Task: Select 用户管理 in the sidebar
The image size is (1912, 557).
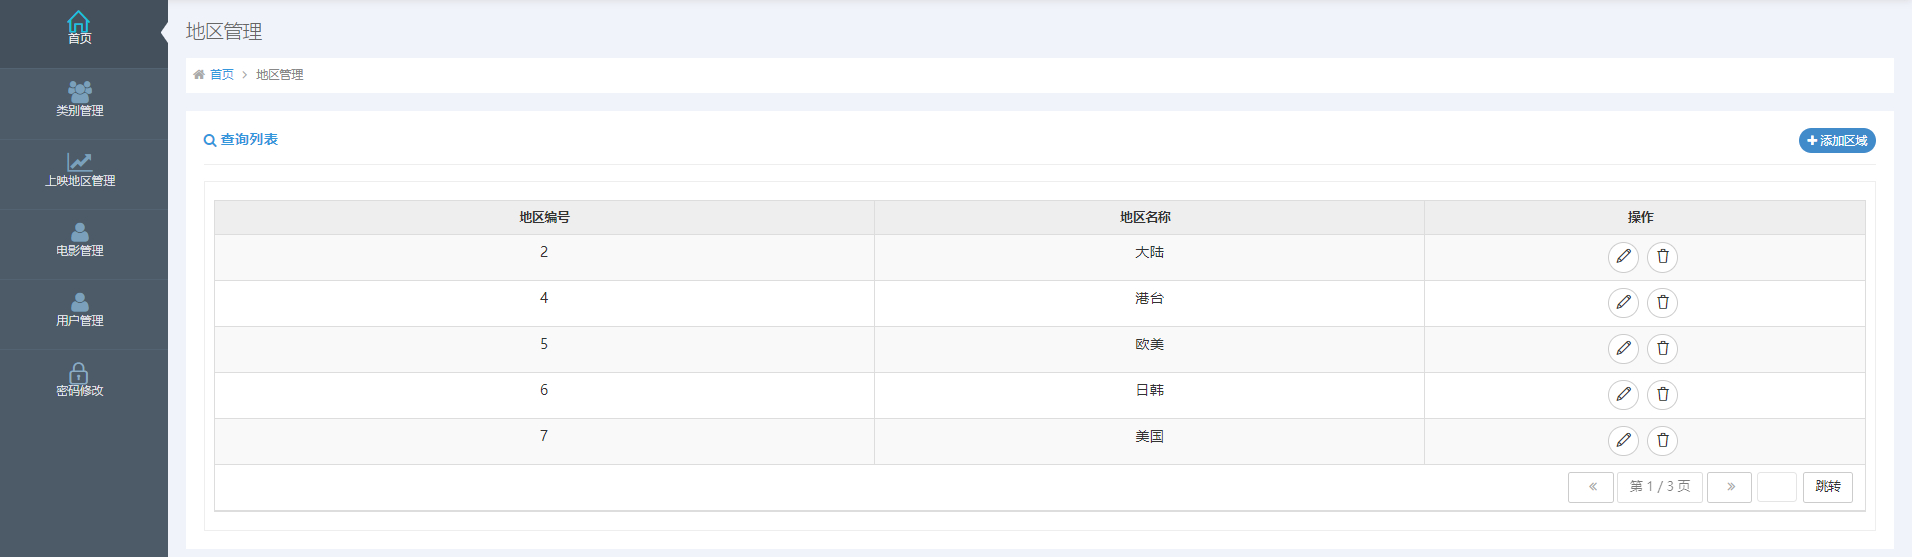Action: (x=80, y=310)
